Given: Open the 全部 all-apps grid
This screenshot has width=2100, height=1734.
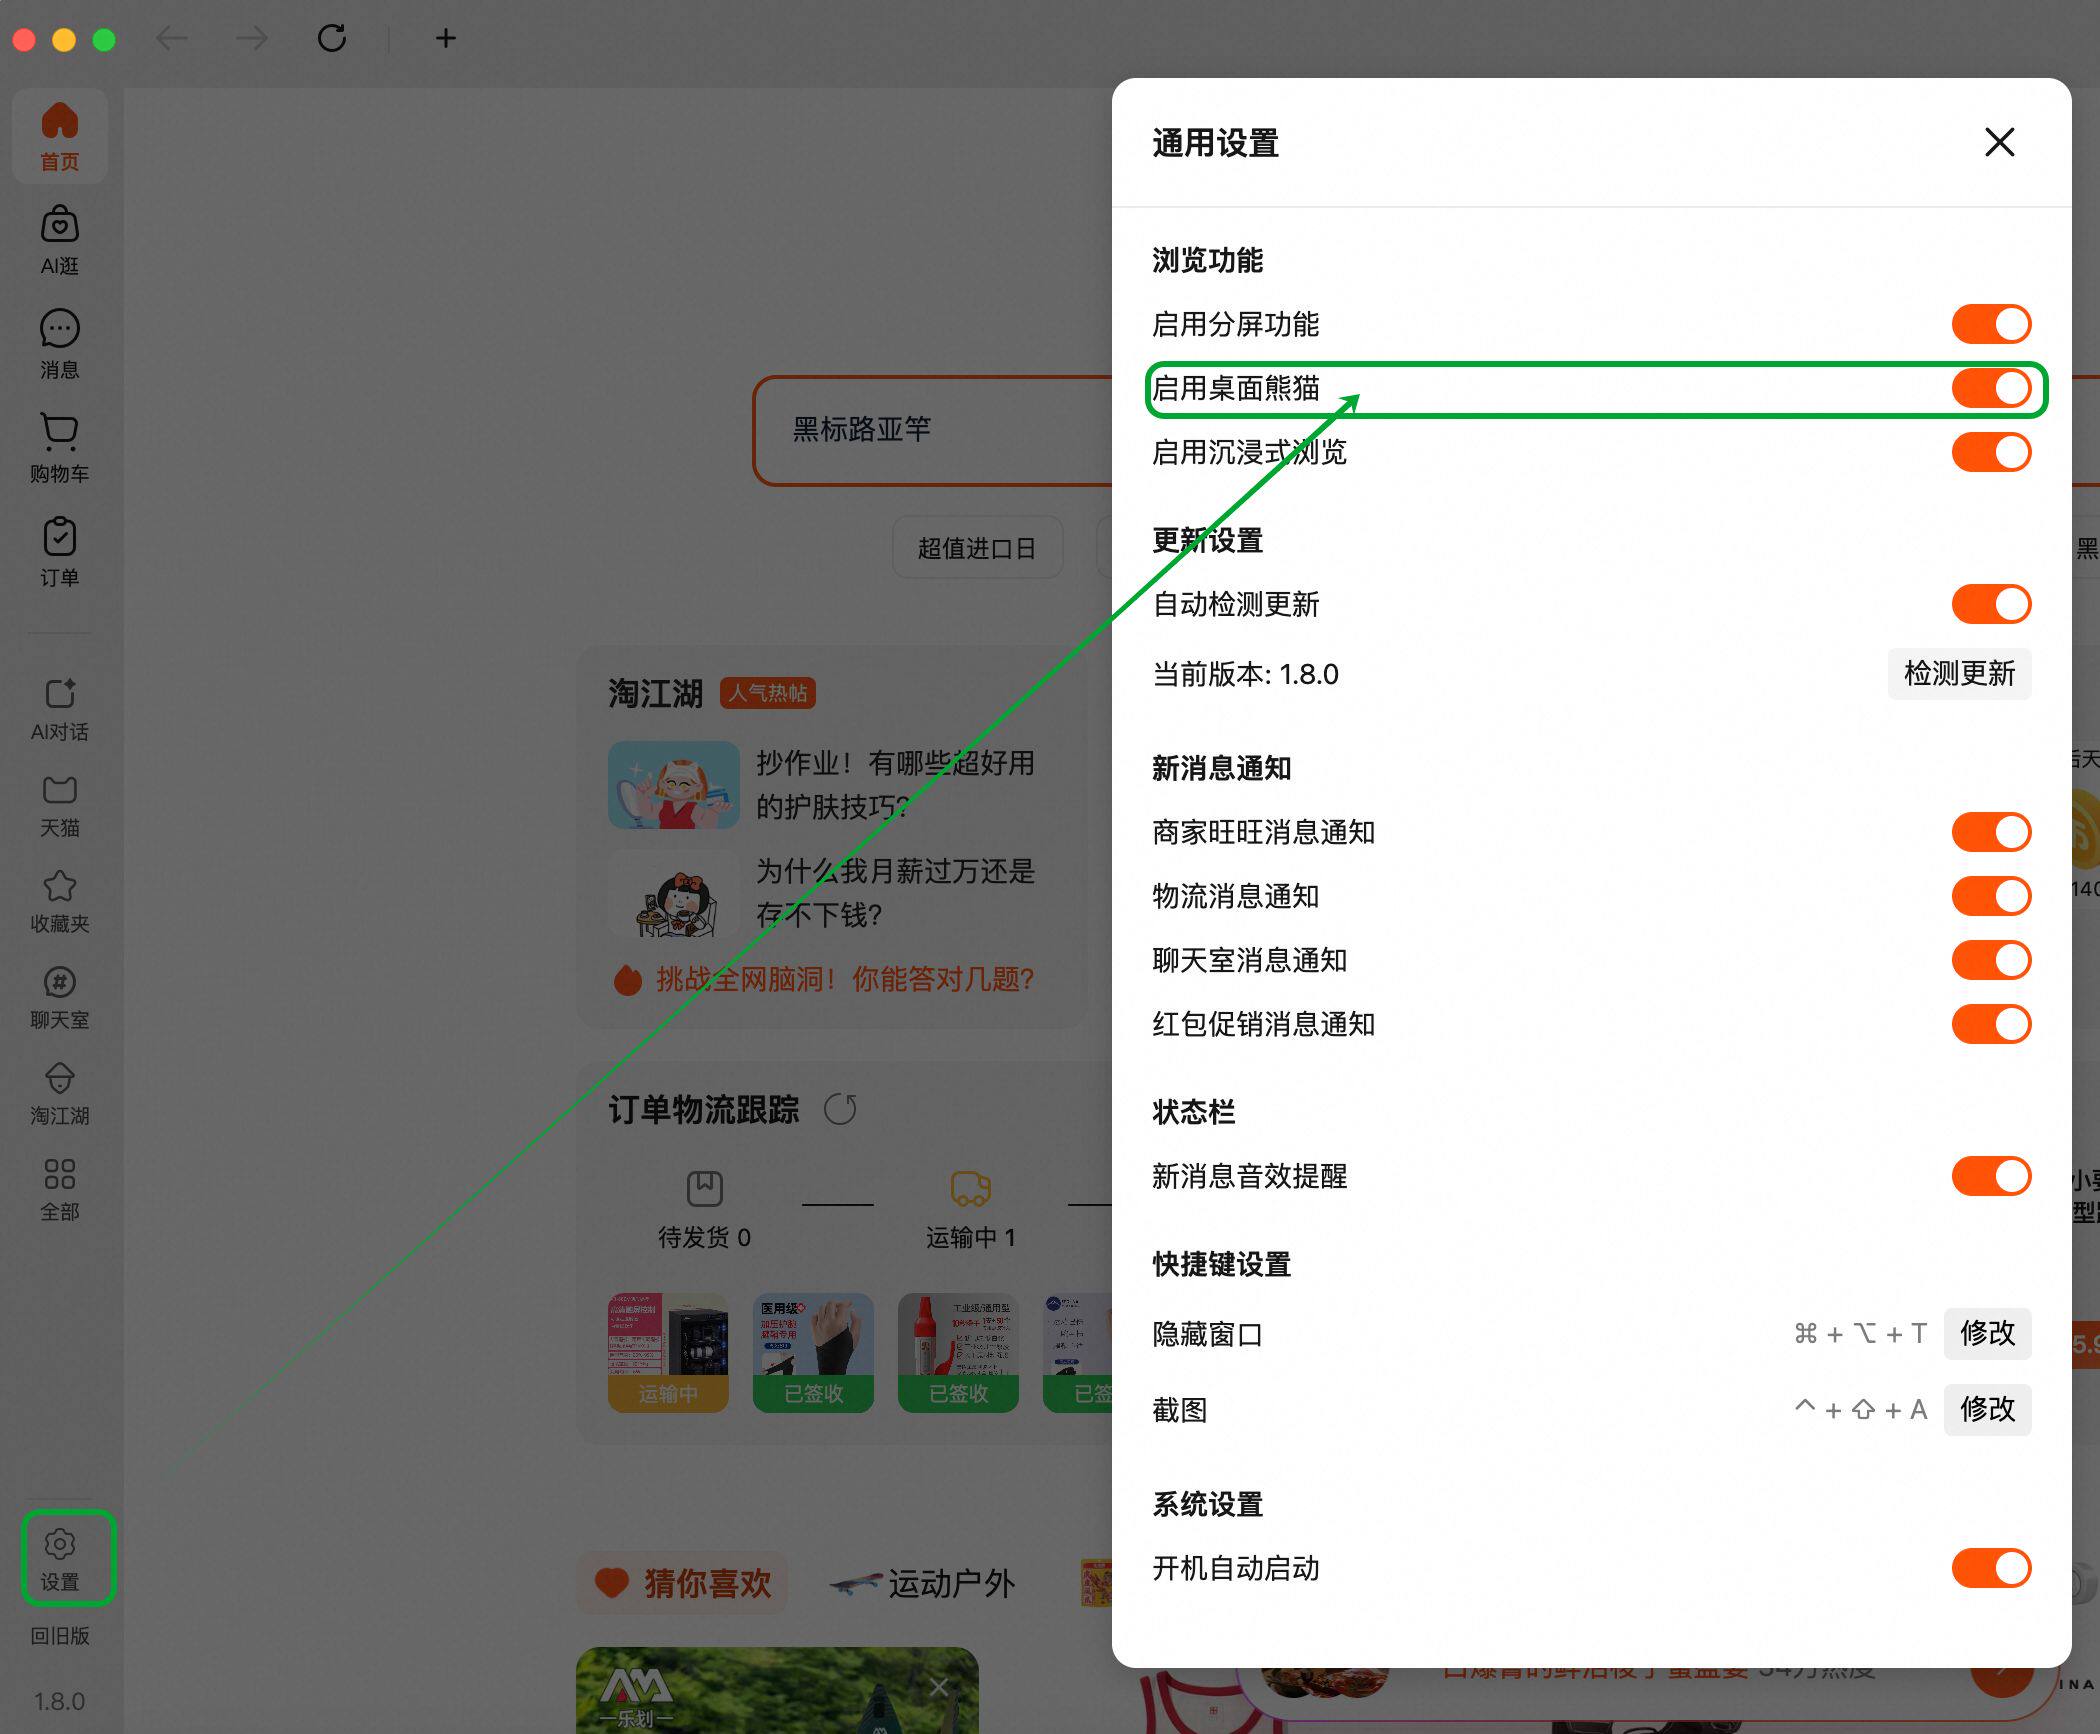Looking at the screenshot, I should (x=60, y=1187).
